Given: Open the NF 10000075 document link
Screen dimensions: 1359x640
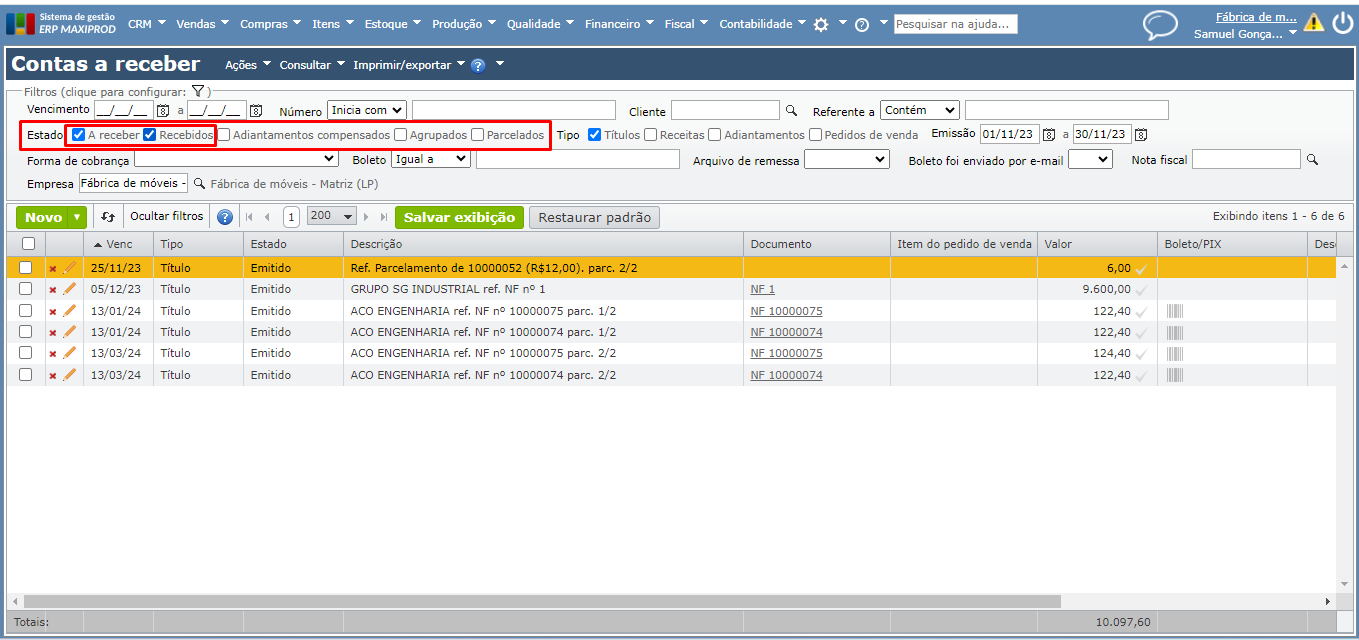Looking at the screenshot, I should point(786,311).
